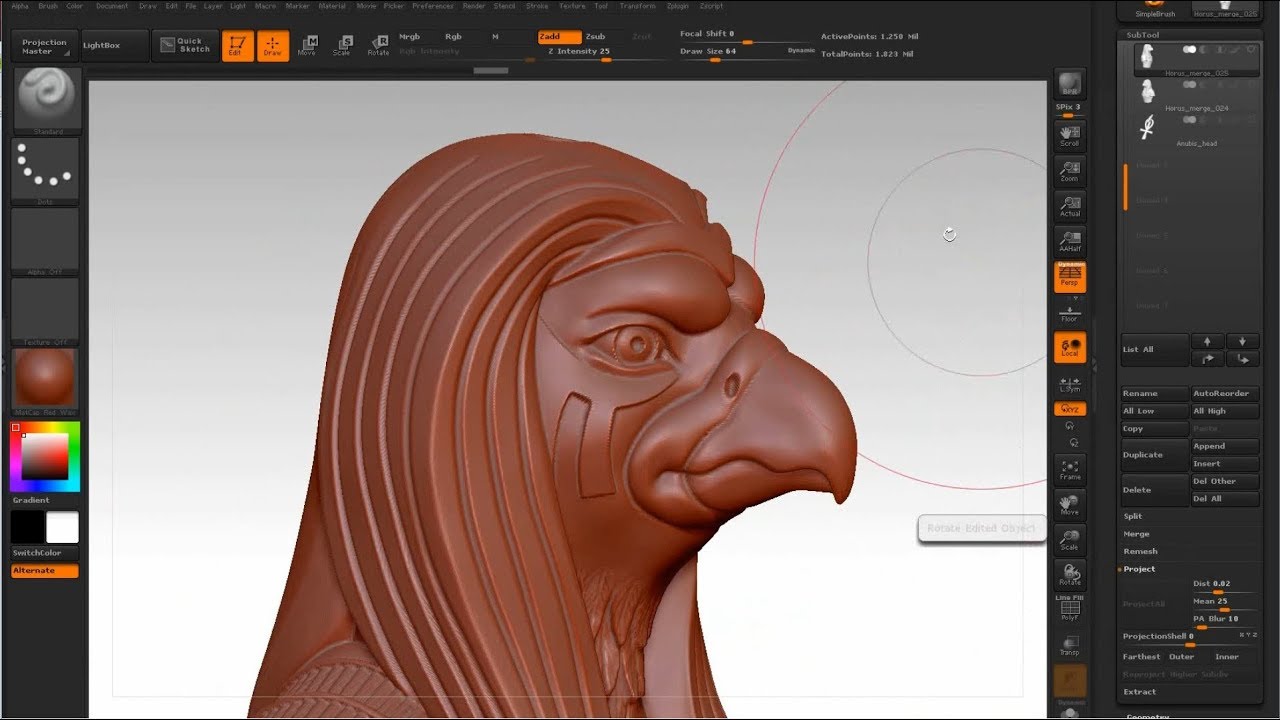1280x720 pixels.
Task: Select the Scroll navigation icon
Action: pyautogui.click(x=1069, y=135)
